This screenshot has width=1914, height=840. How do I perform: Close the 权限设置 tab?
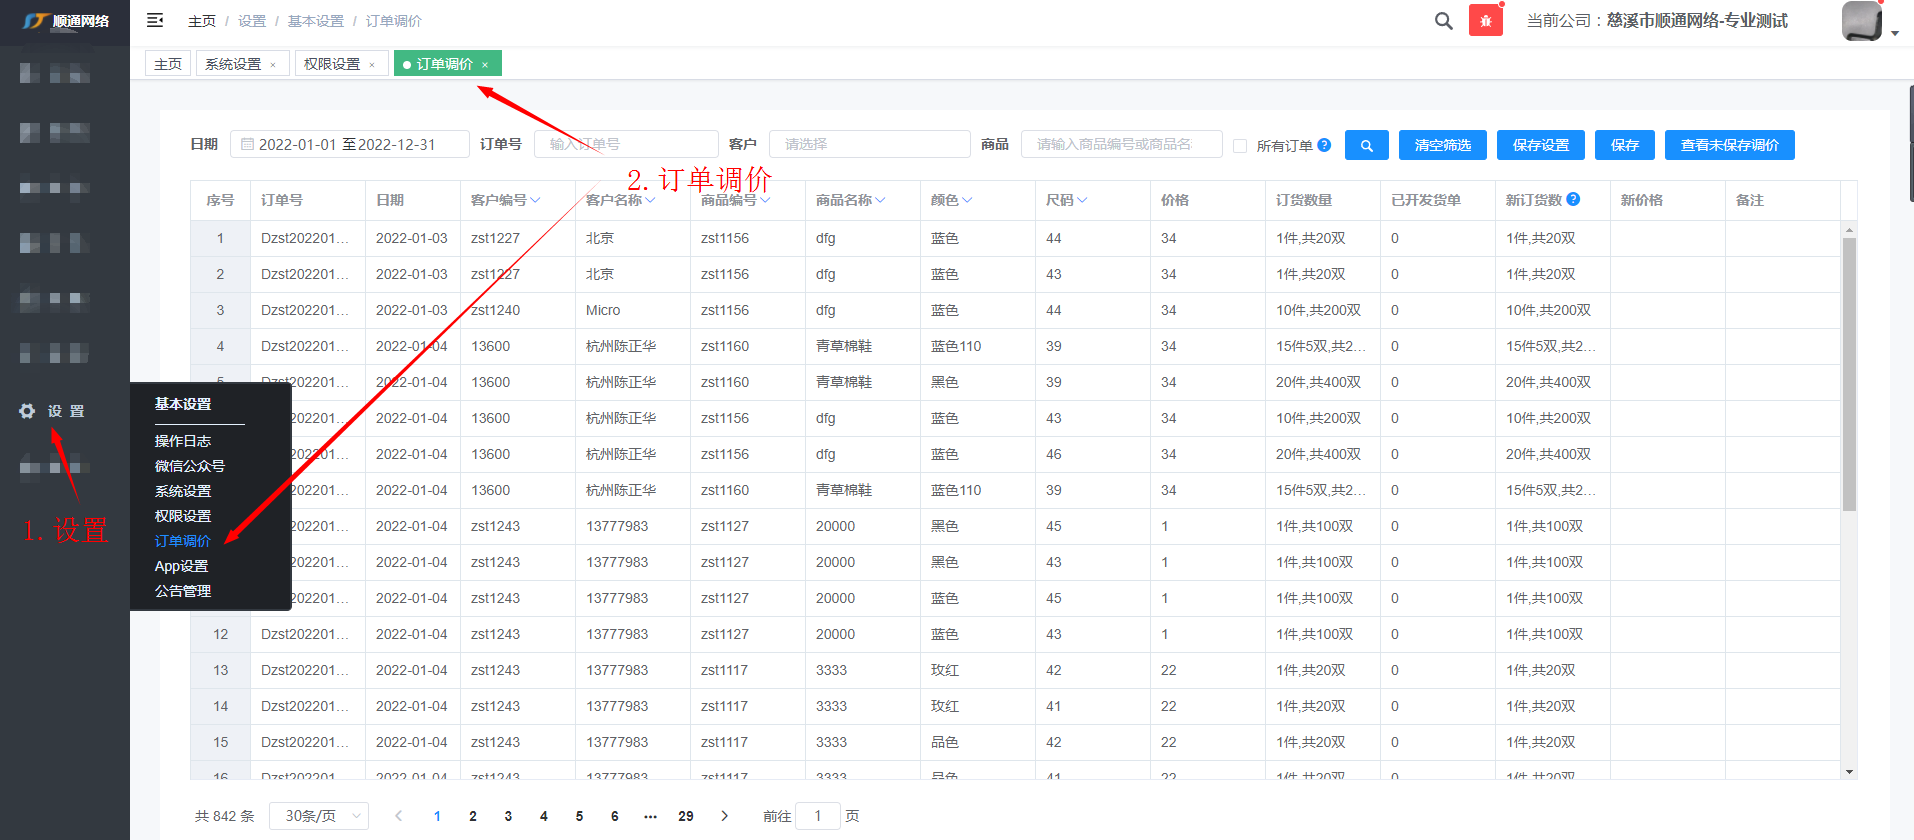[x=372, y=65]
